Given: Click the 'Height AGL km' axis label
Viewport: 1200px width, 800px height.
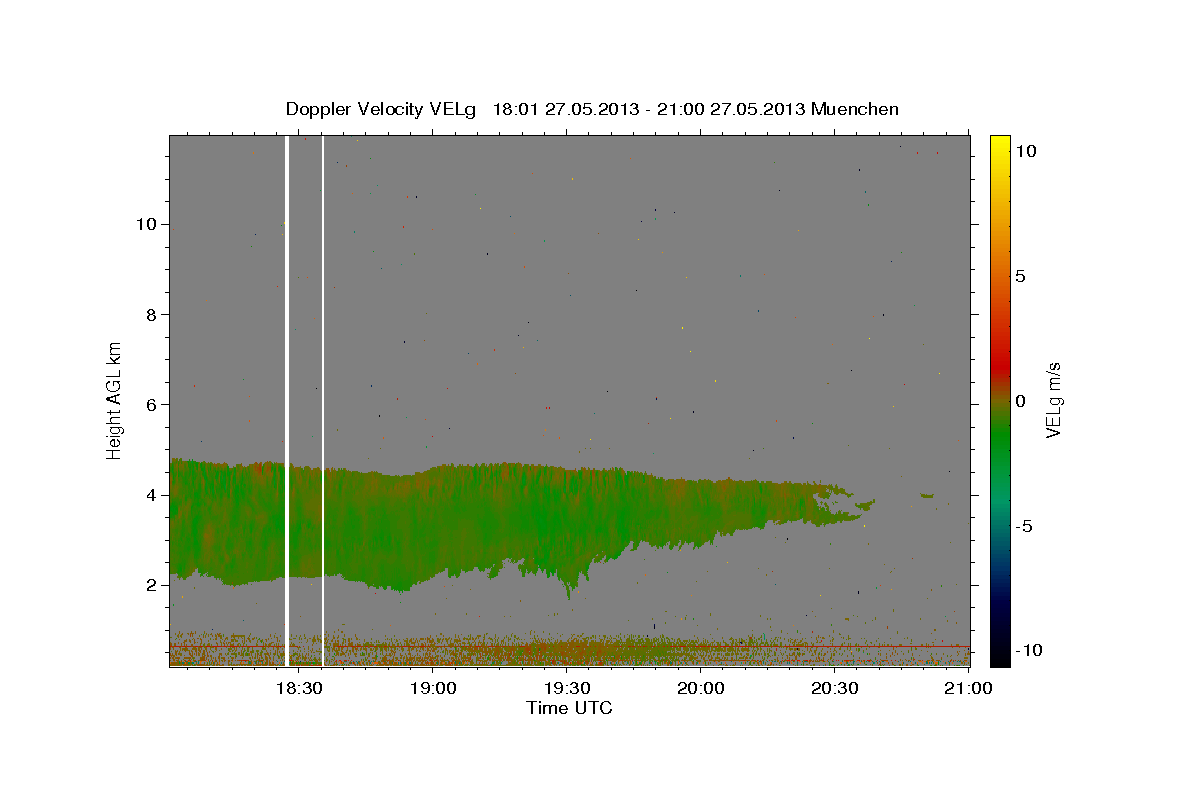Looking at the screenshot, I should coord(115,400).
